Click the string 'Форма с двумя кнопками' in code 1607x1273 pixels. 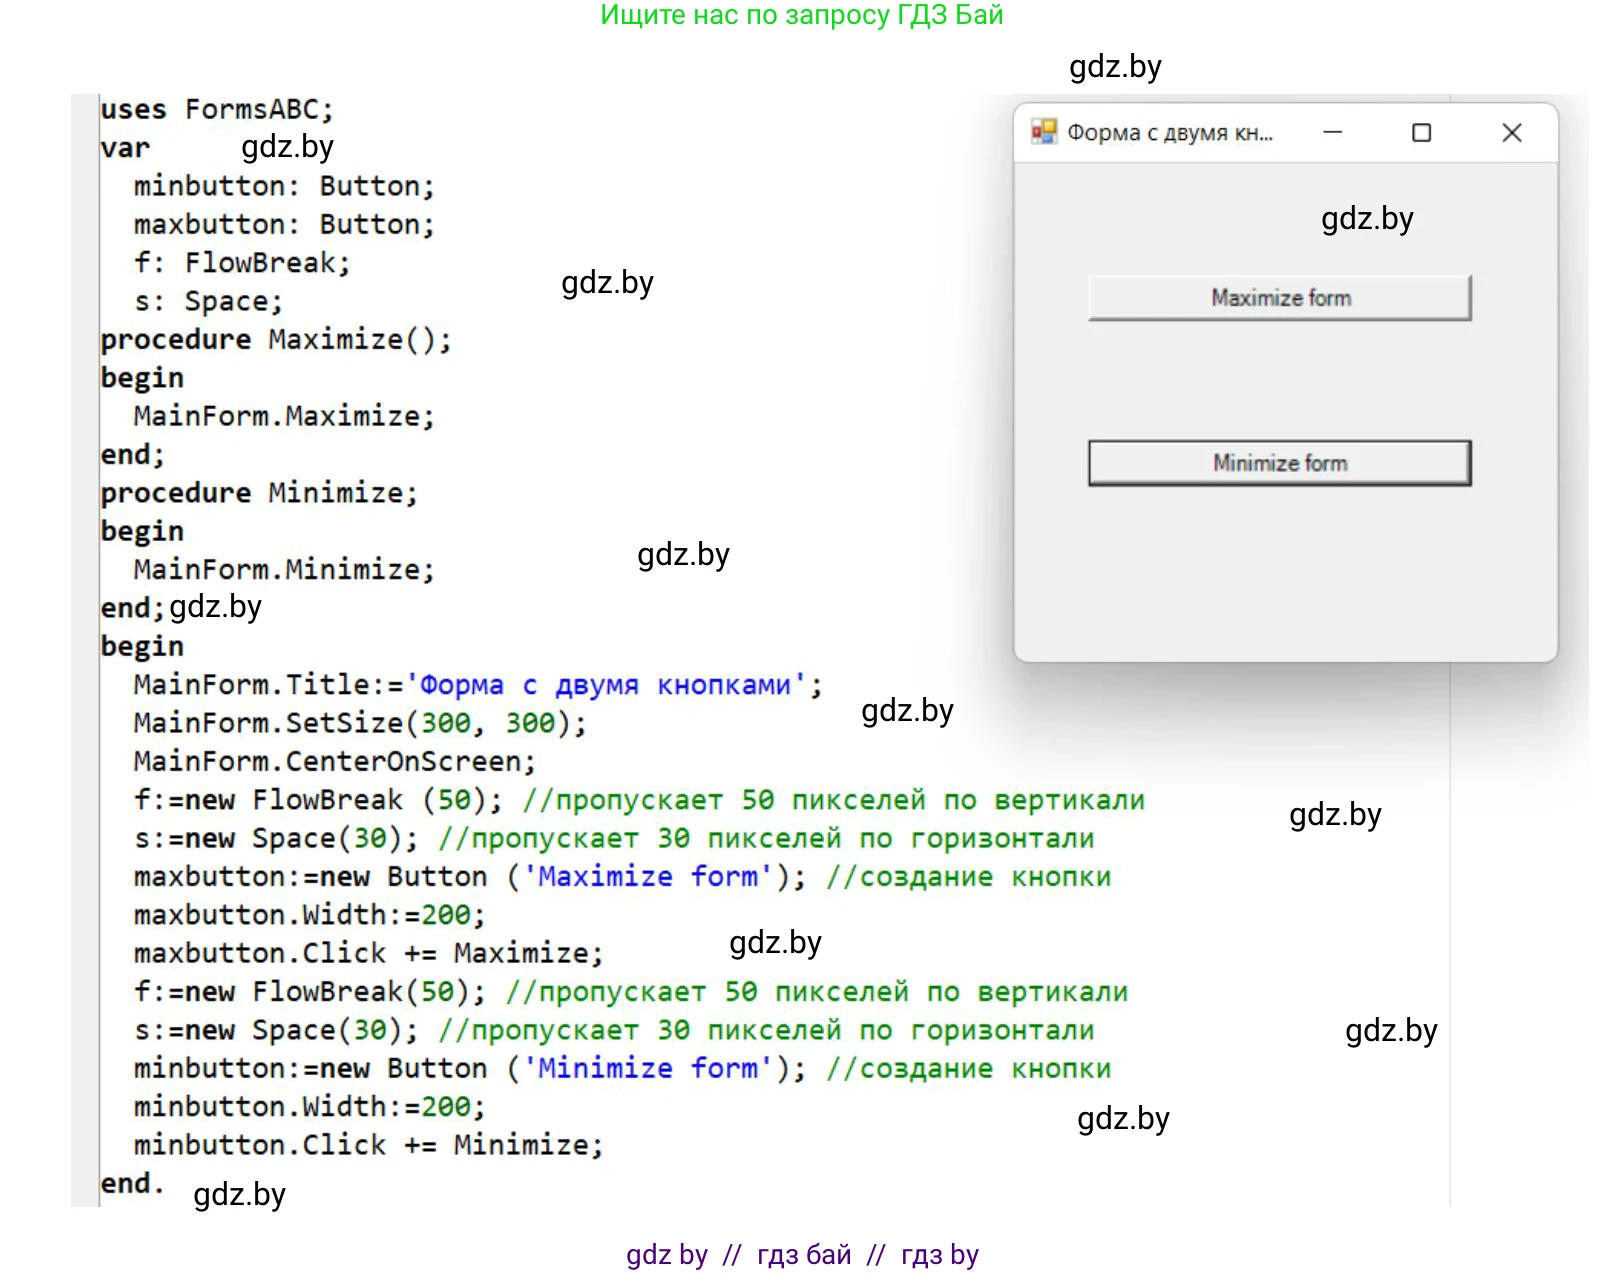click(606, 685)
